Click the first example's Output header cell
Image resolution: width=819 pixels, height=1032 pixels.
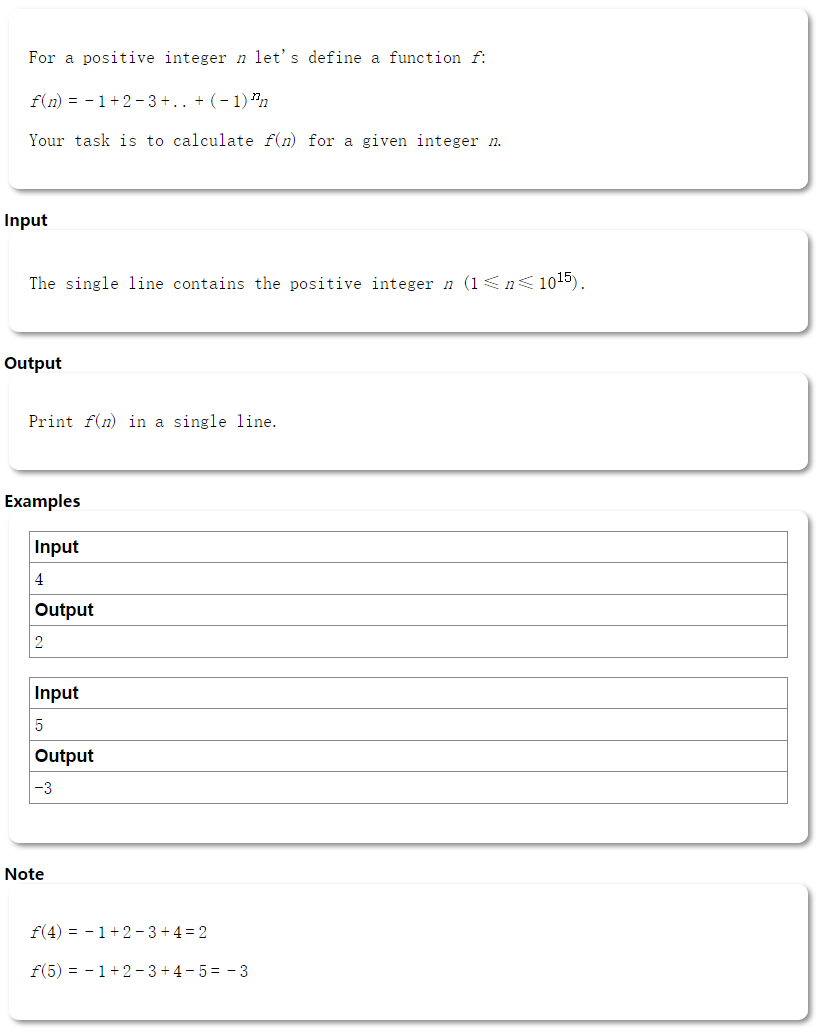[x=408, y=610]
